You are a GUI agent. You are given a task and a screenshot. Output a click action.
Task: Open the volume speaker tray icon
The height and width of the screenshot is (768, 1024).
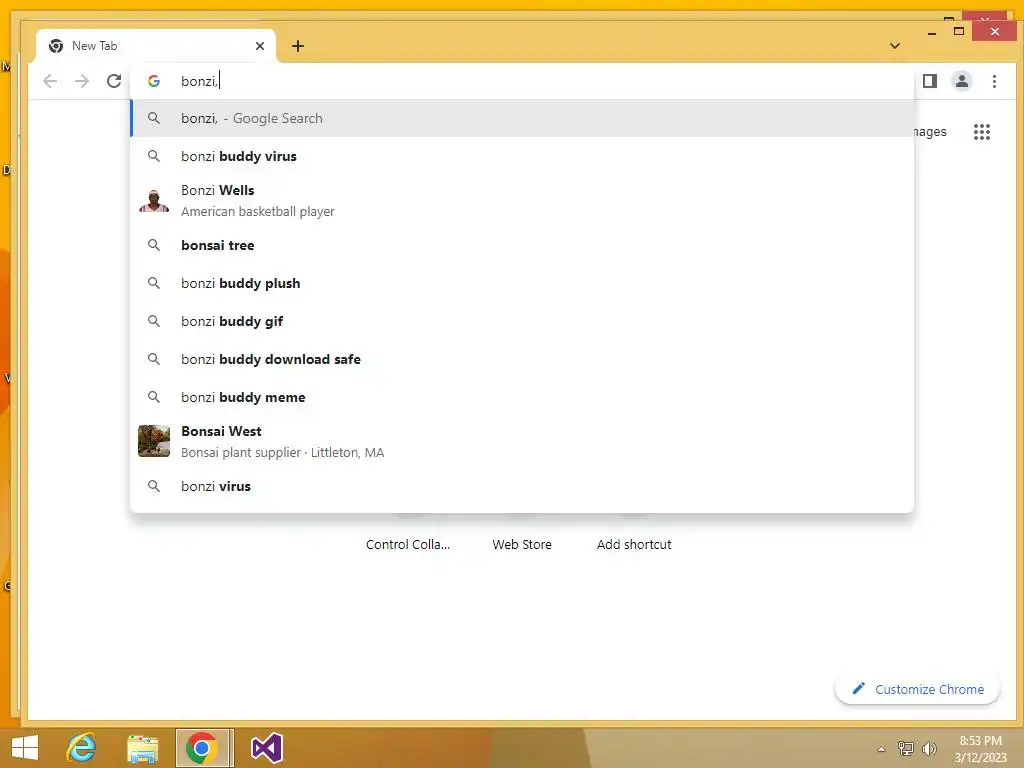click(x=929, y=749)
